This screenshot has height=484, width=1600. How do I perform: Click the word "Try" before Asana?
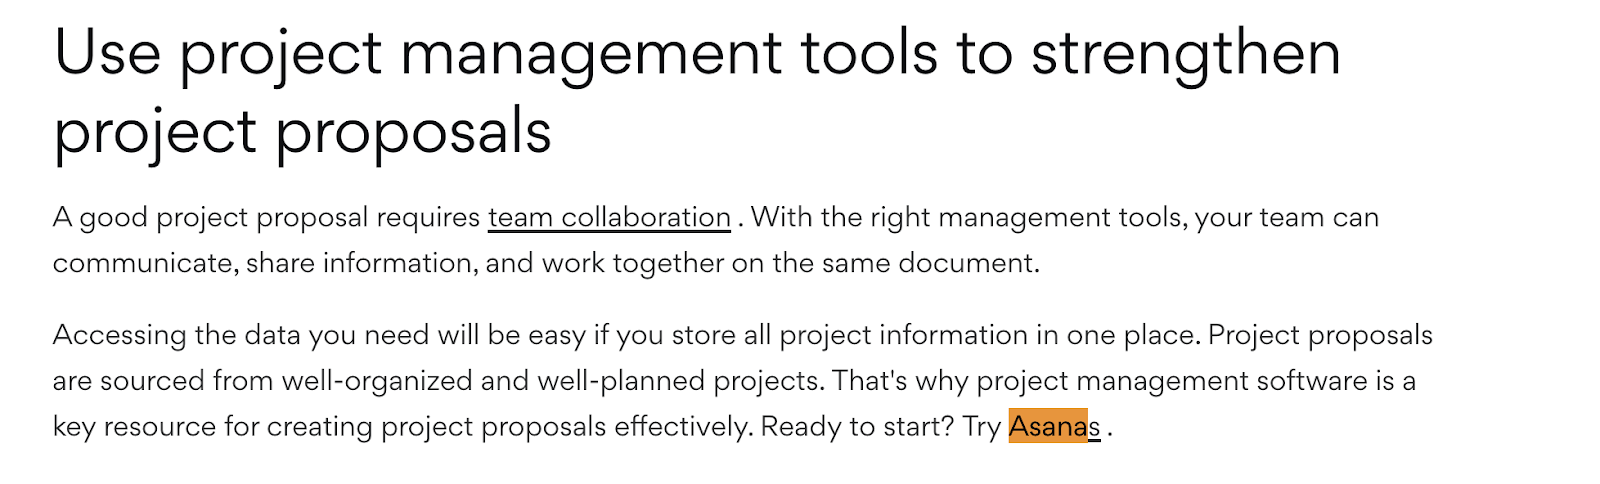(982, 427)
